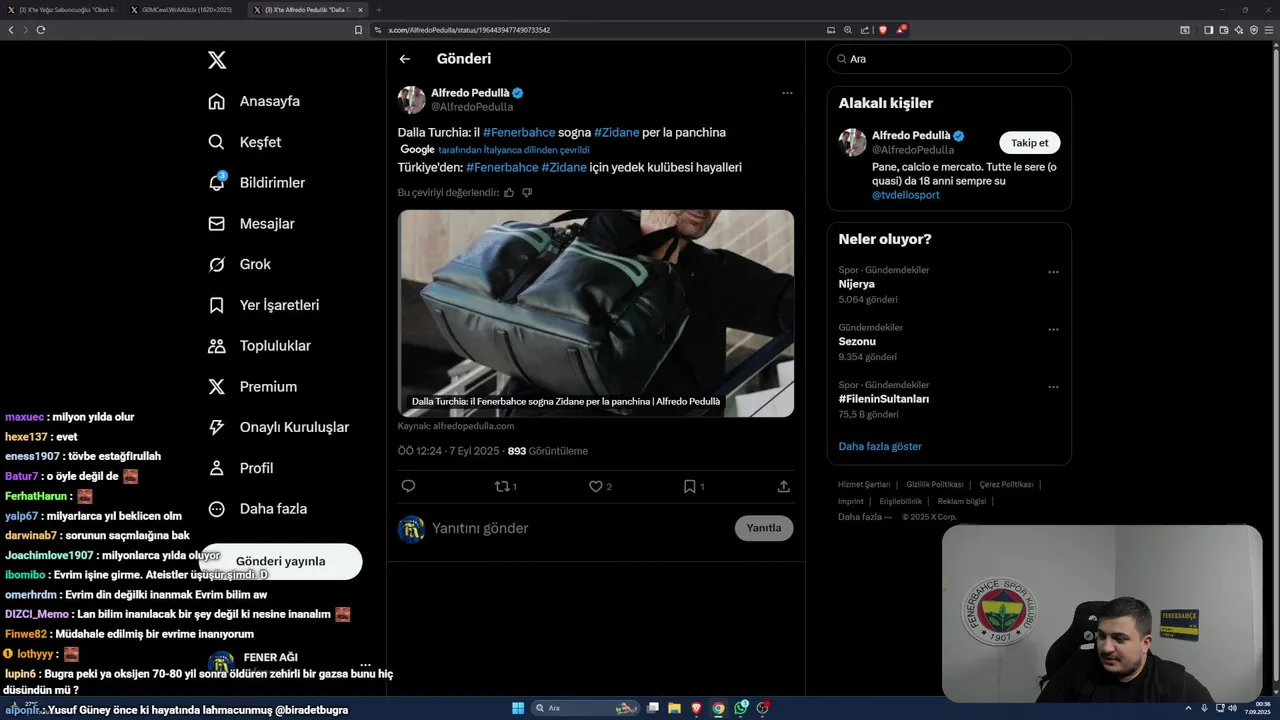The image size is (1280, 720).
Task: Expand Daha fazla menu in sidebar
Action: point(257,509)
